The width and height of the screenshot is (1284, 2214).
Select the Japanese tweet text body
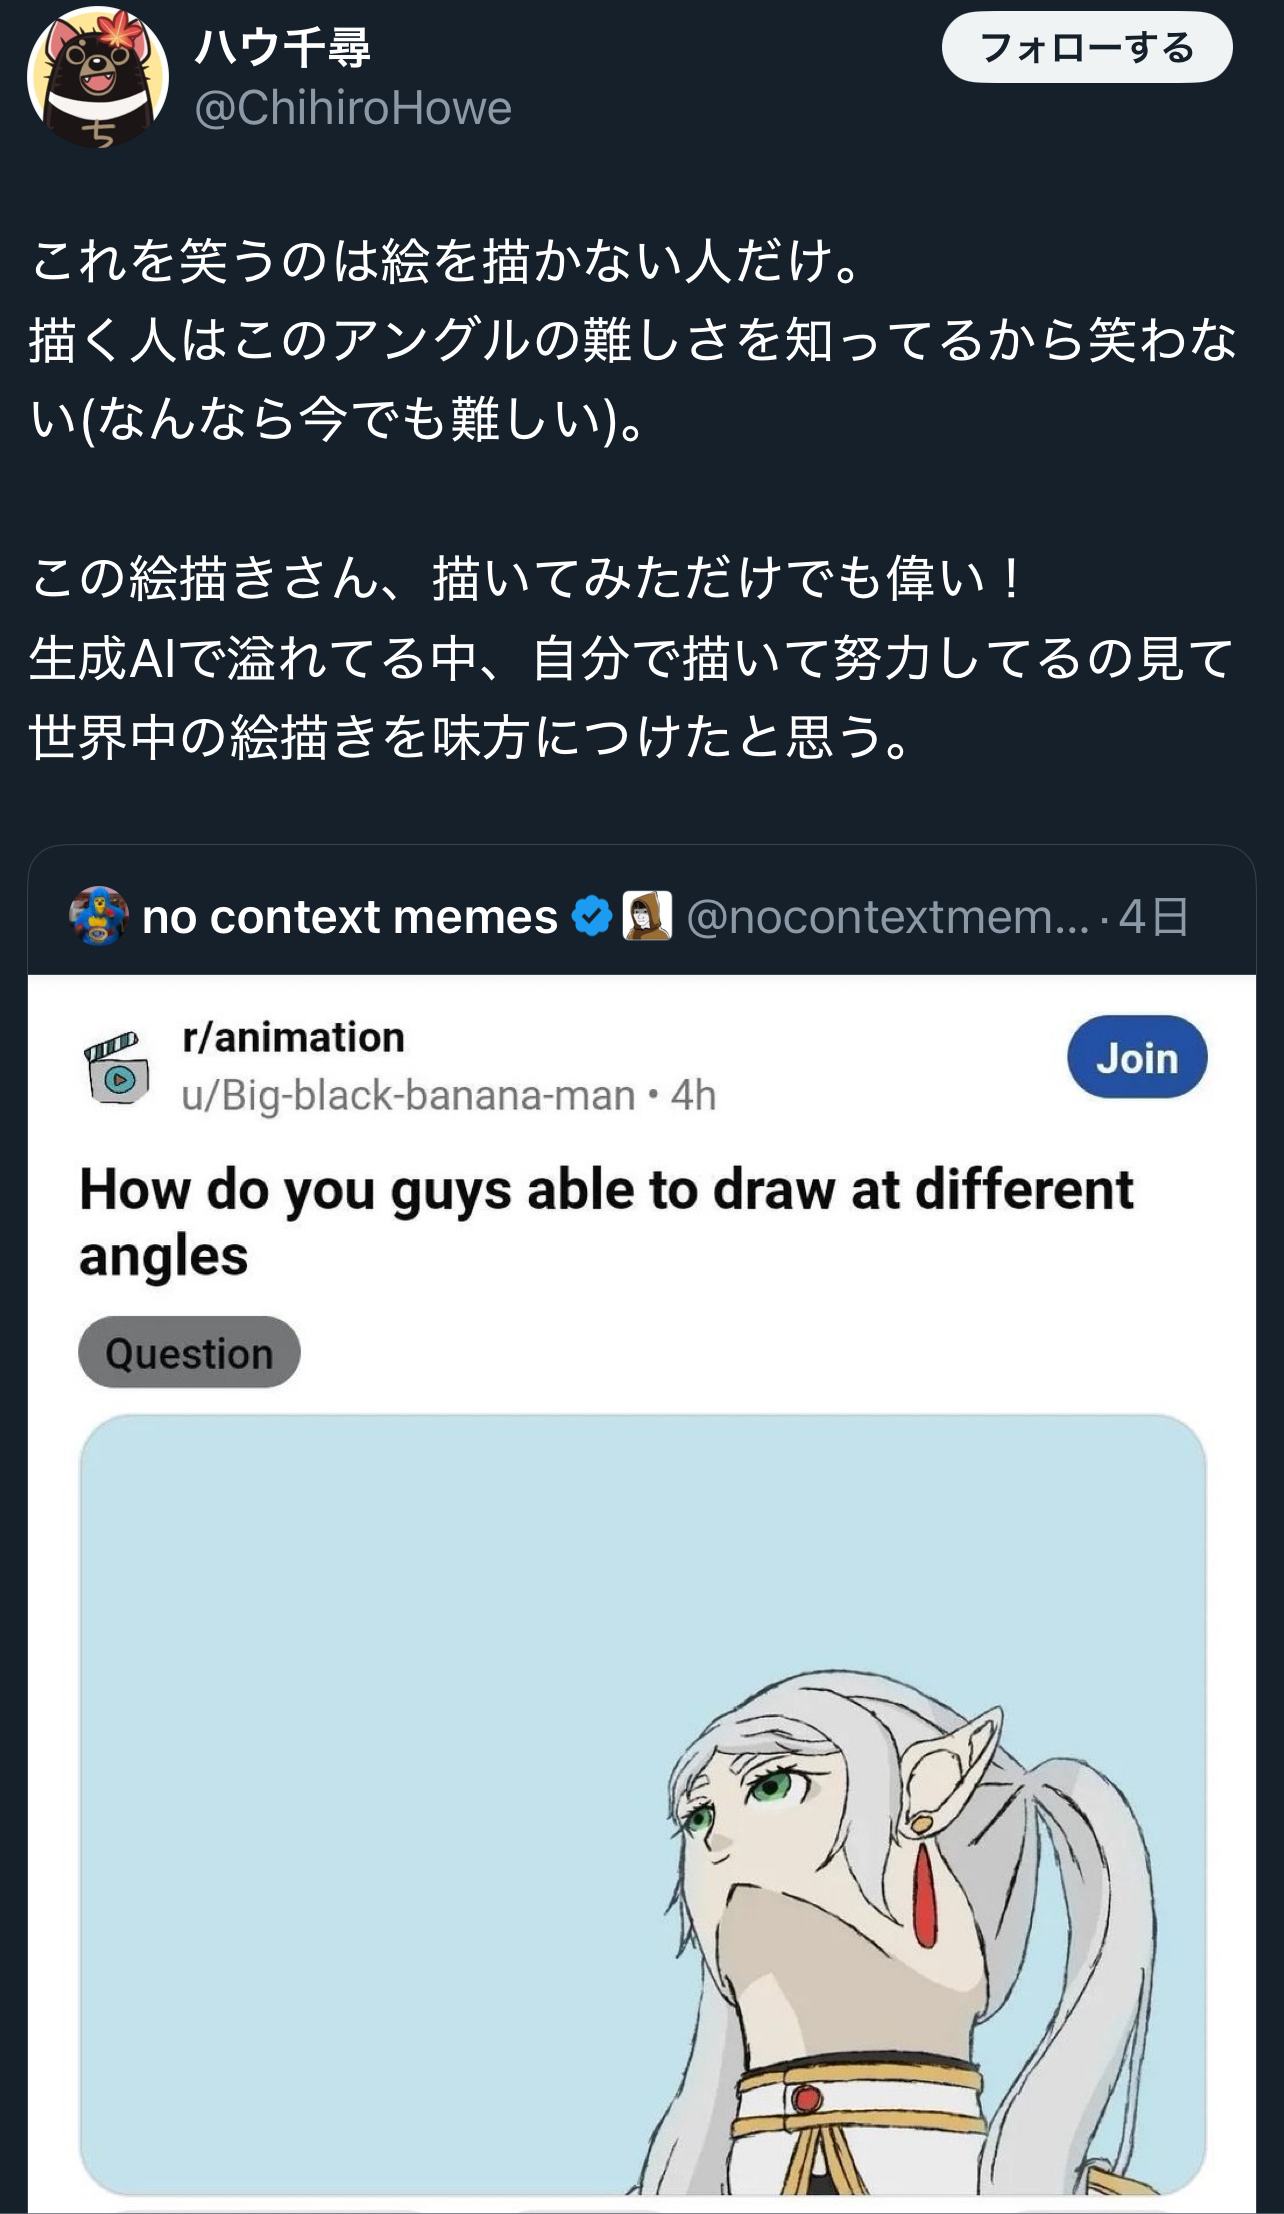(632, 498)
